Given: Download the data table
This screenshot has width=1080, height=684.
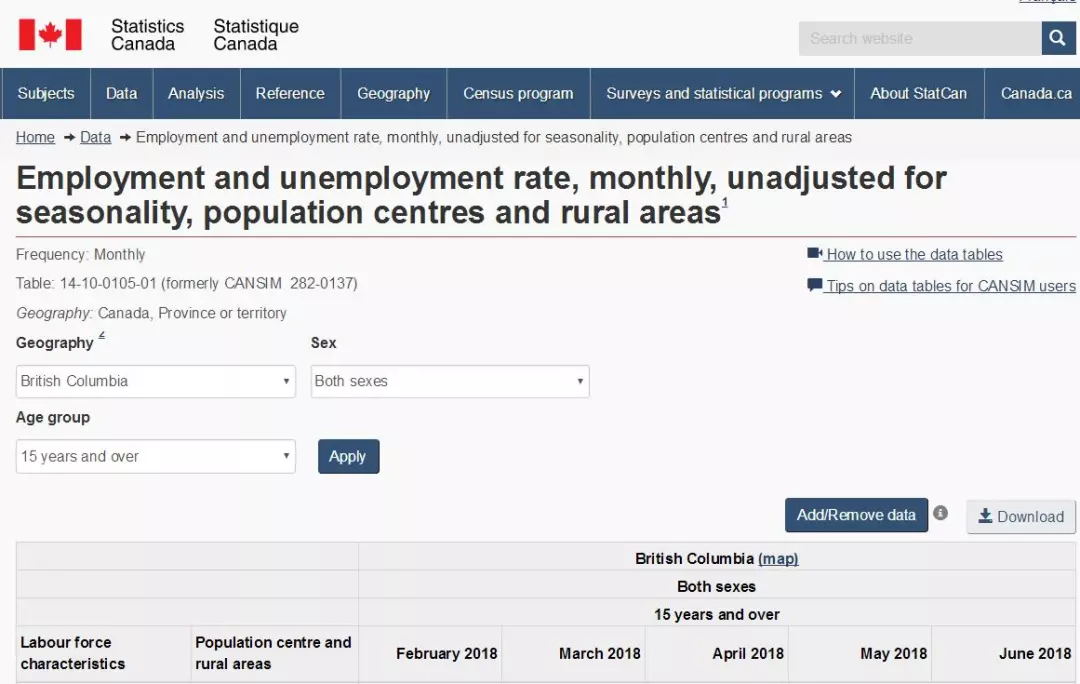Looking at the screenshot, I should click(x=1021, y=517).
